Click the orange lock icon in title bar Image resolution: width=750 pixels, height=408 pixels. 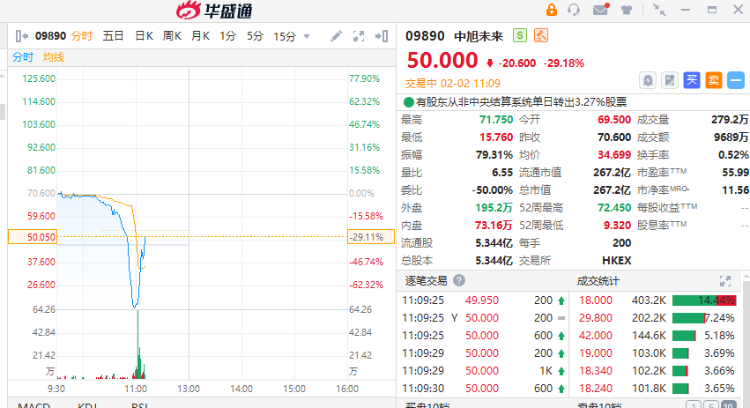click(551, 10)
